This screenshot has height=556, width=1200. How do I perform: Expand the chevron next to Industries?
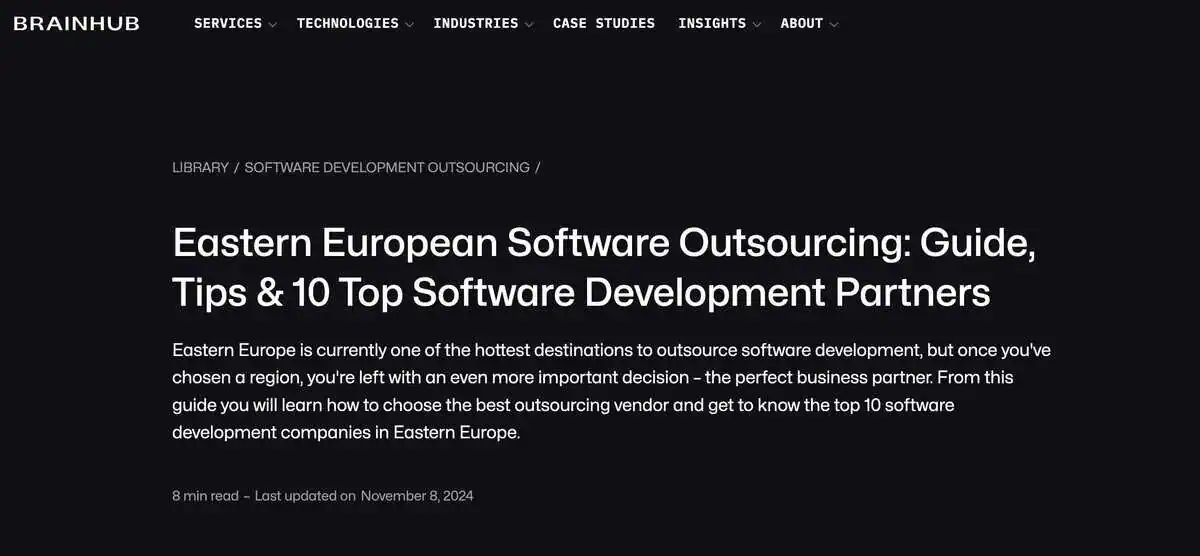[x=529, y=24]
